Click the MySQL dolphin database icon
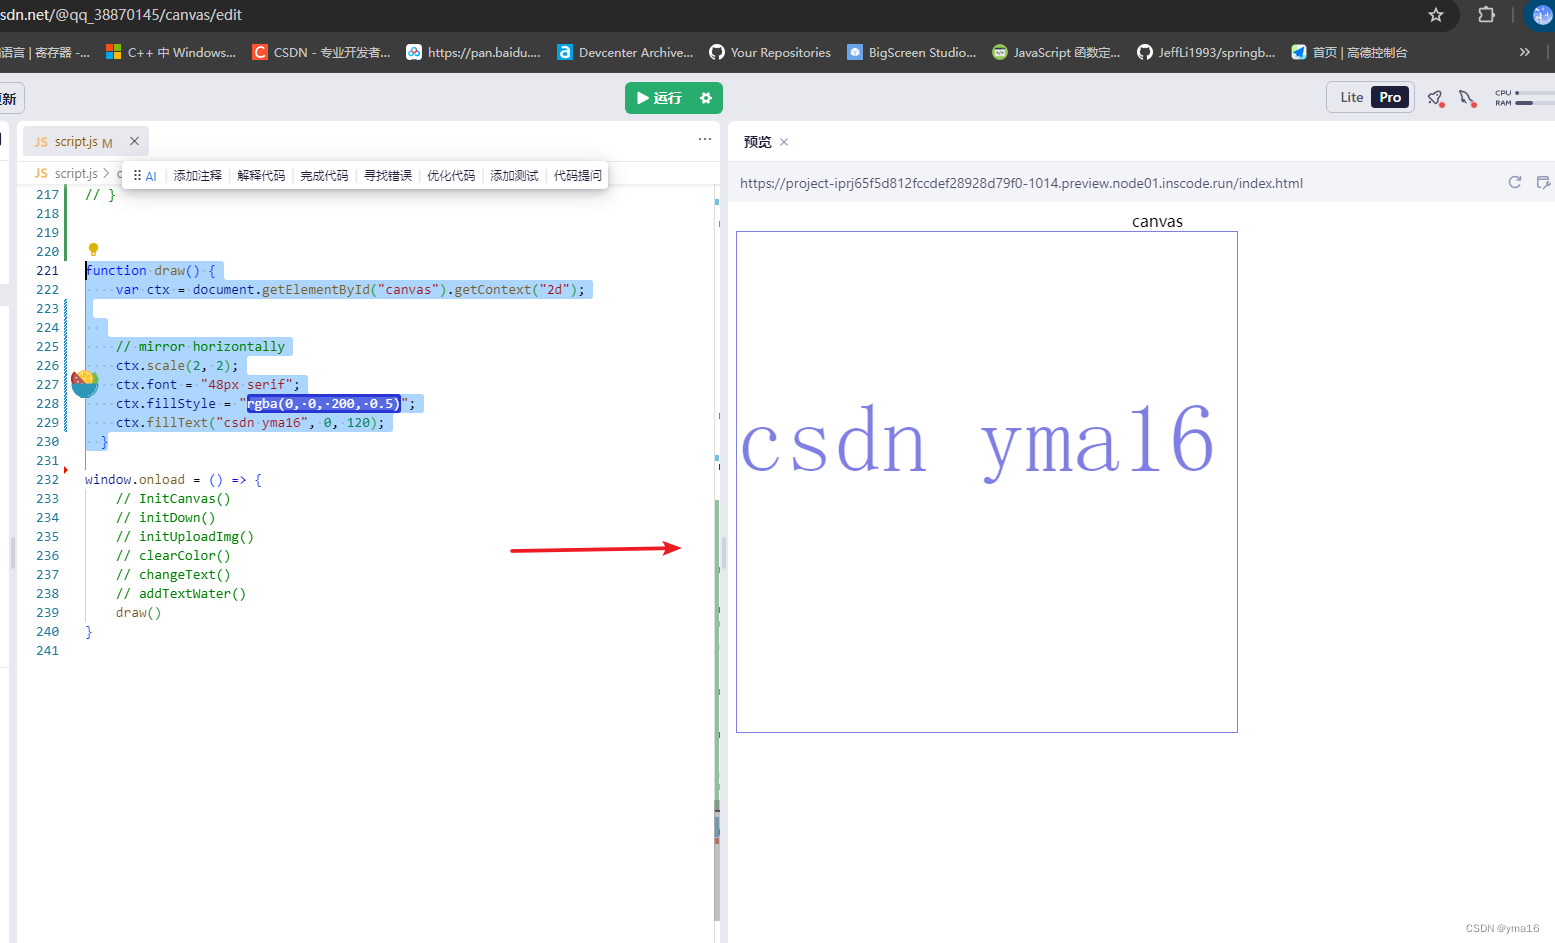Viewport: 1555px width, 943px height. point(1467,98)
